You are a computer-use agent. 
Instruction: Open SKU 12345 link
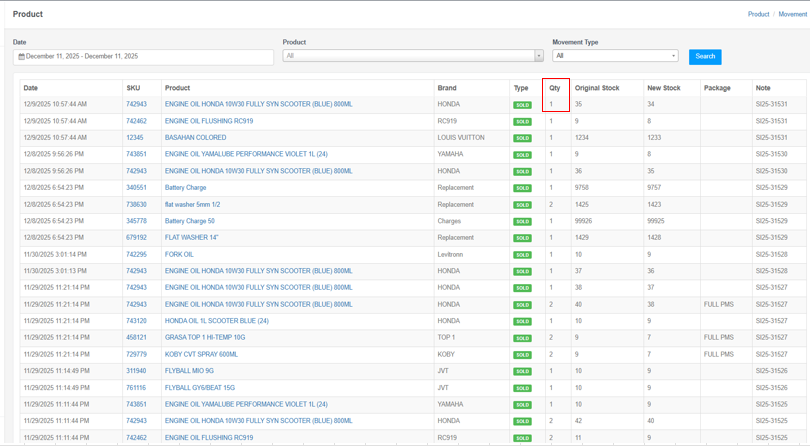click(134, 138)
